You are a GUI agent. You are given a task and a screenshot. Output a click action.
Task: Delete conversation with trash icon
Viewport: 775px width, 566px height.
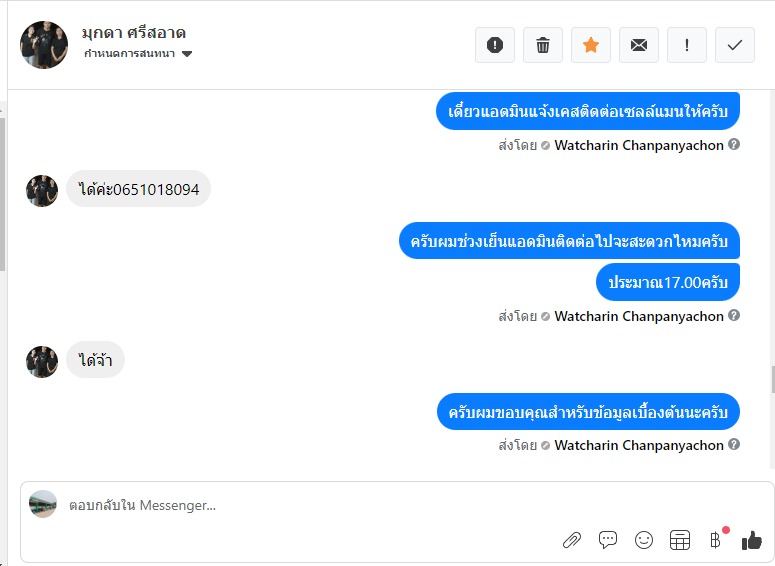point(543,45)
